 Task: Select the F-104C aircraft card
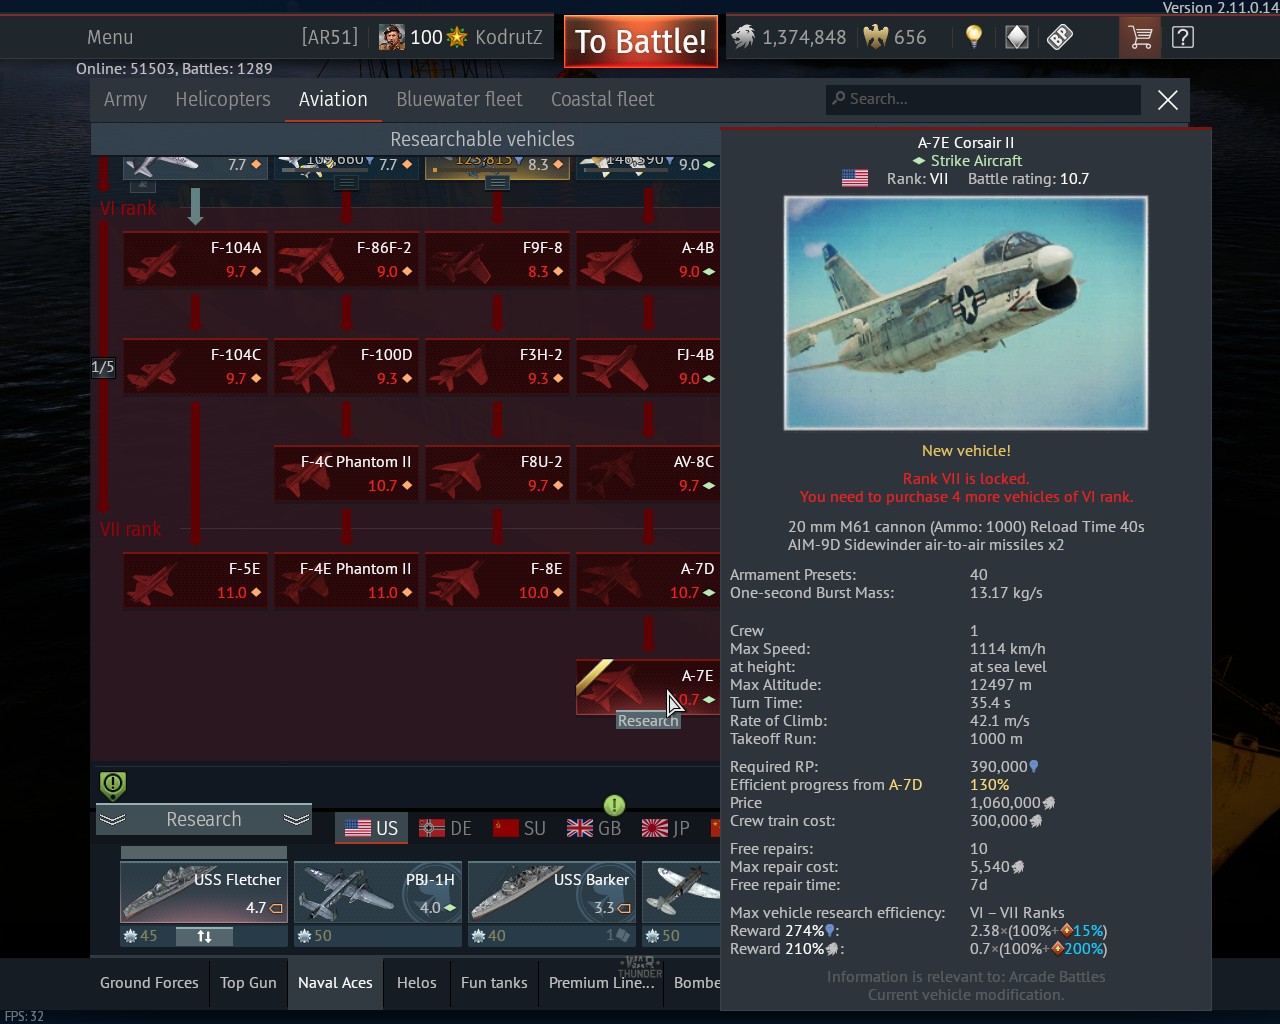[x=196, y=367]
